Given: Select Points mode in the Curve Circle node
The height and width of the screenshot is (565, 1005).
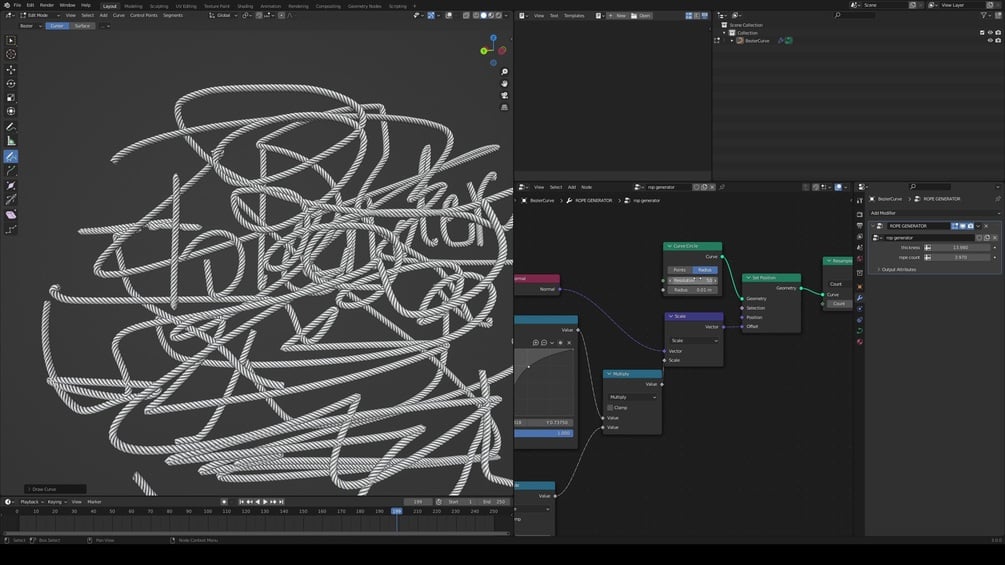Looking at the screenshot, I should pos(679,270).
